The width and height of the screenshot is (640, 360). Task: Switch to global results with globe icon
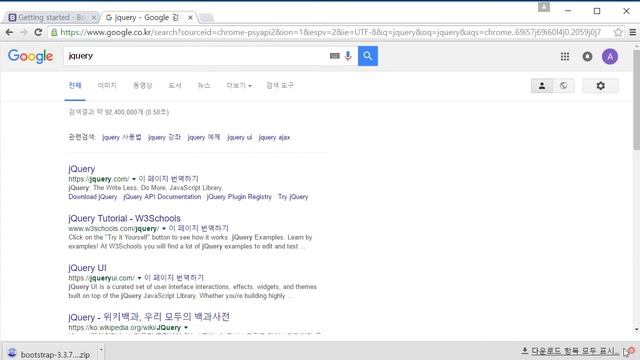(x=564, y=86)
